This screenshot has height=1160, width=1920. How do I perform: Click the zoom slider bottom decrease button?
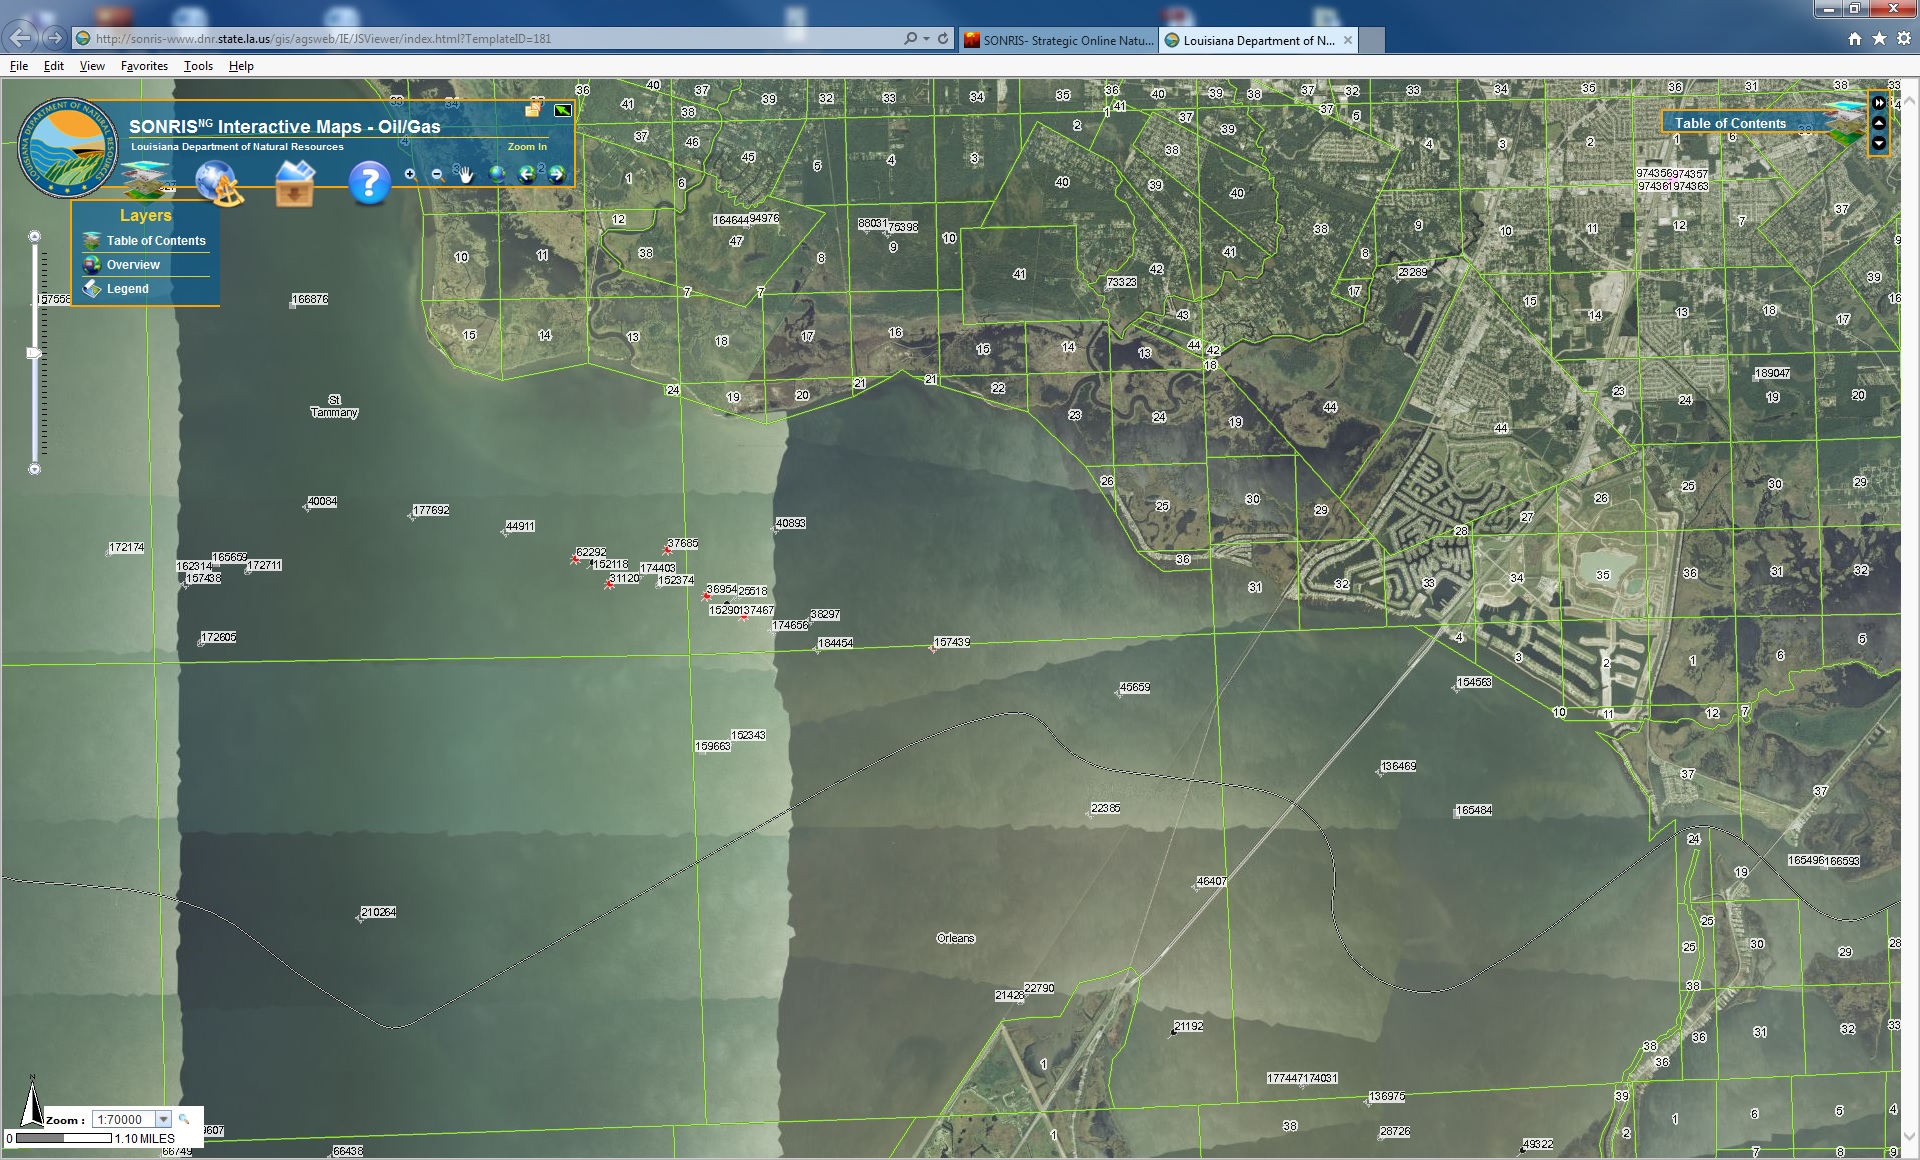click(x=34, y=469)
